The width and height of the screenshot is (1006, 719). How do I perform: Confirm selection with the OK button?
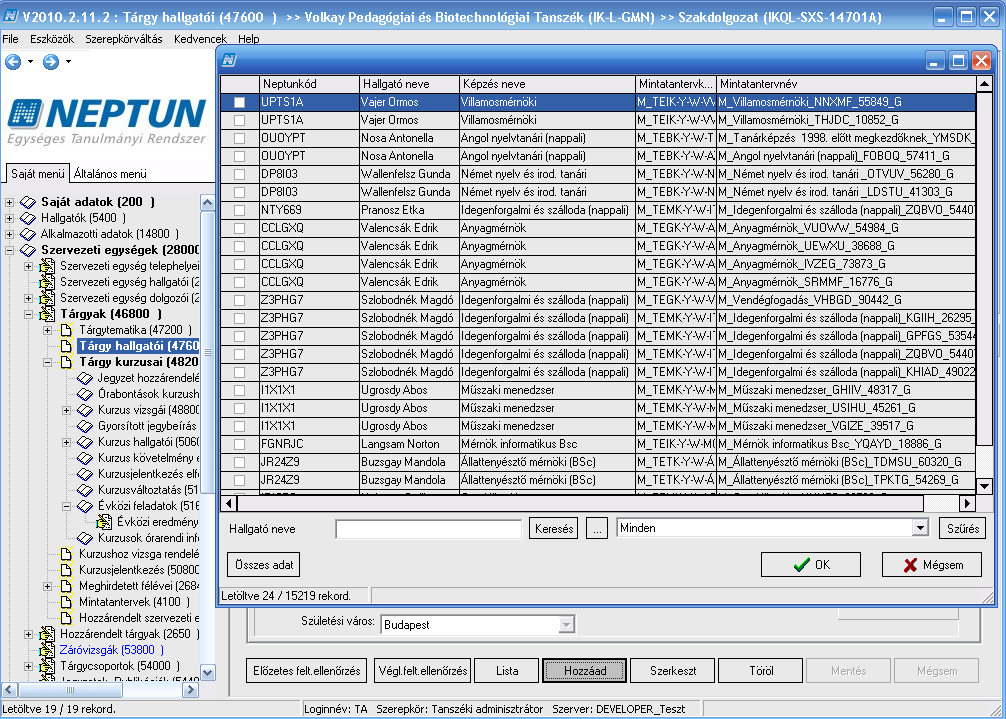coord(811,564)
